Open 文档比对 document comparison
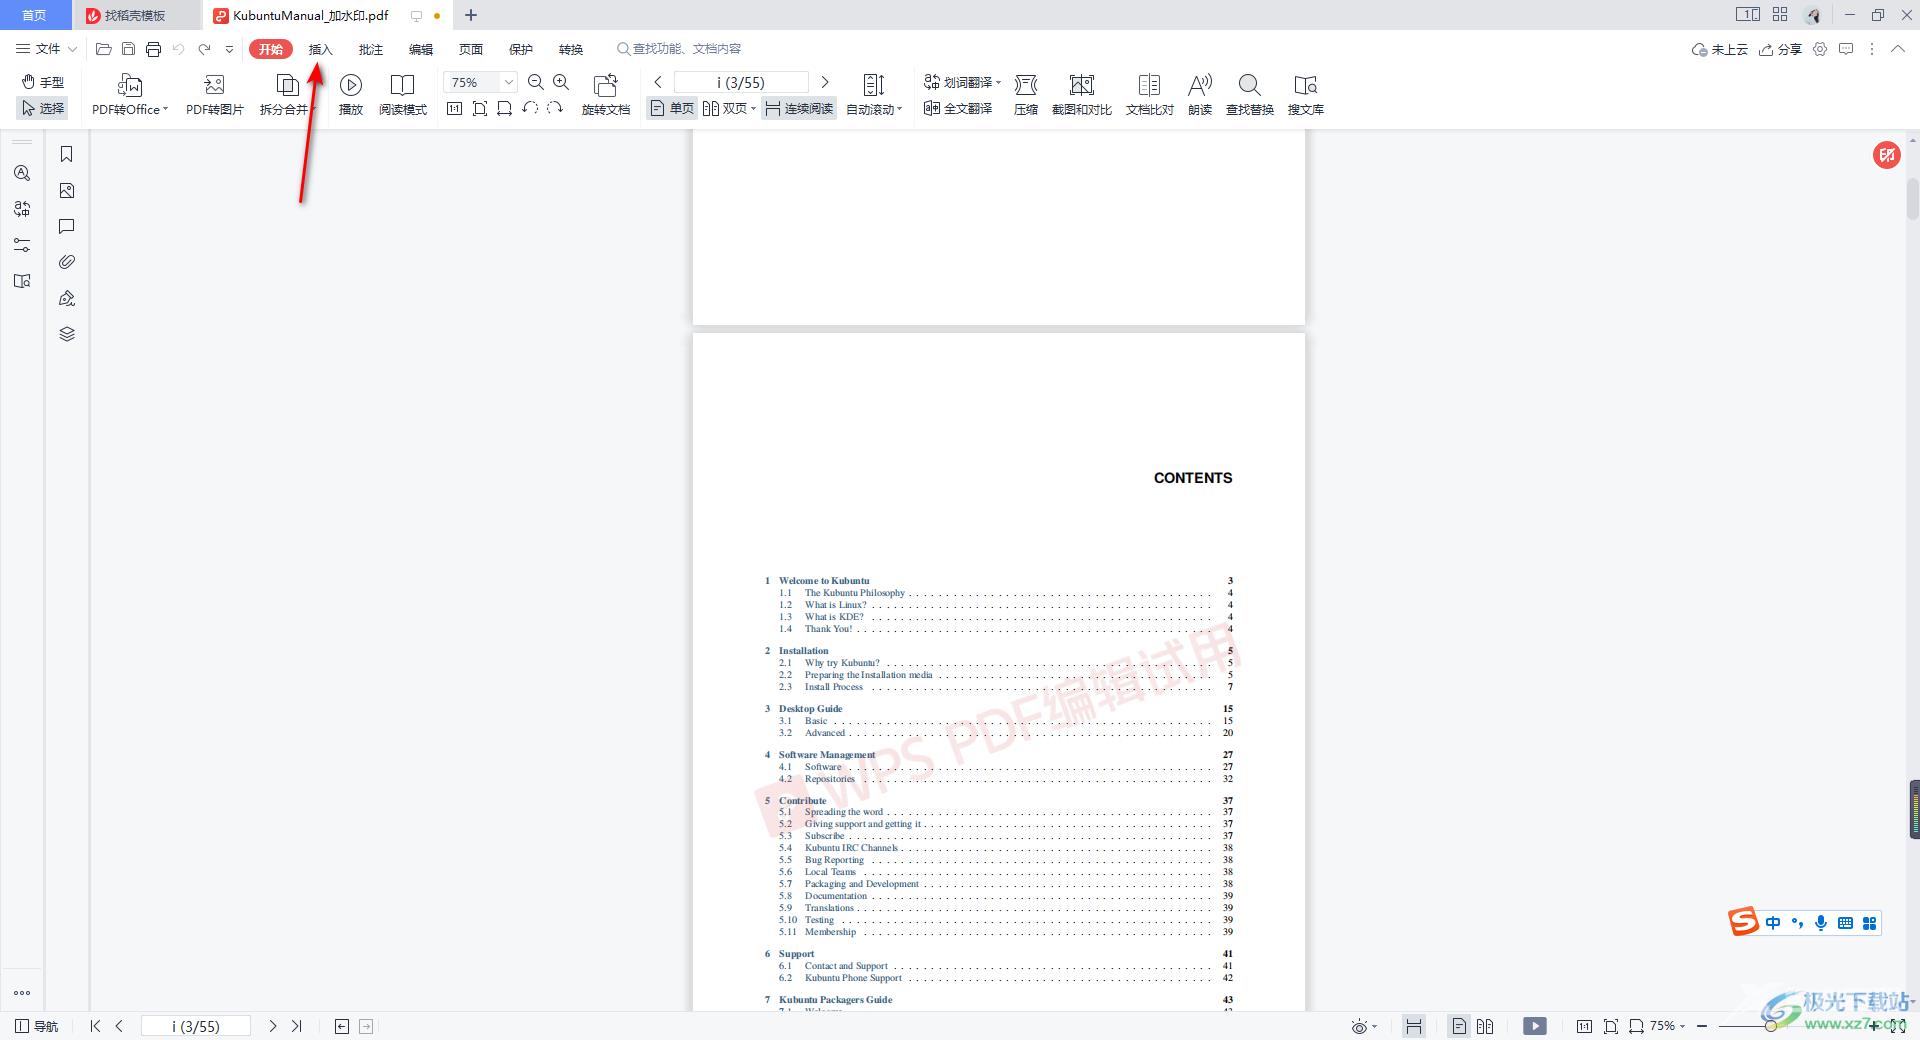 (x=1150, y=96)
